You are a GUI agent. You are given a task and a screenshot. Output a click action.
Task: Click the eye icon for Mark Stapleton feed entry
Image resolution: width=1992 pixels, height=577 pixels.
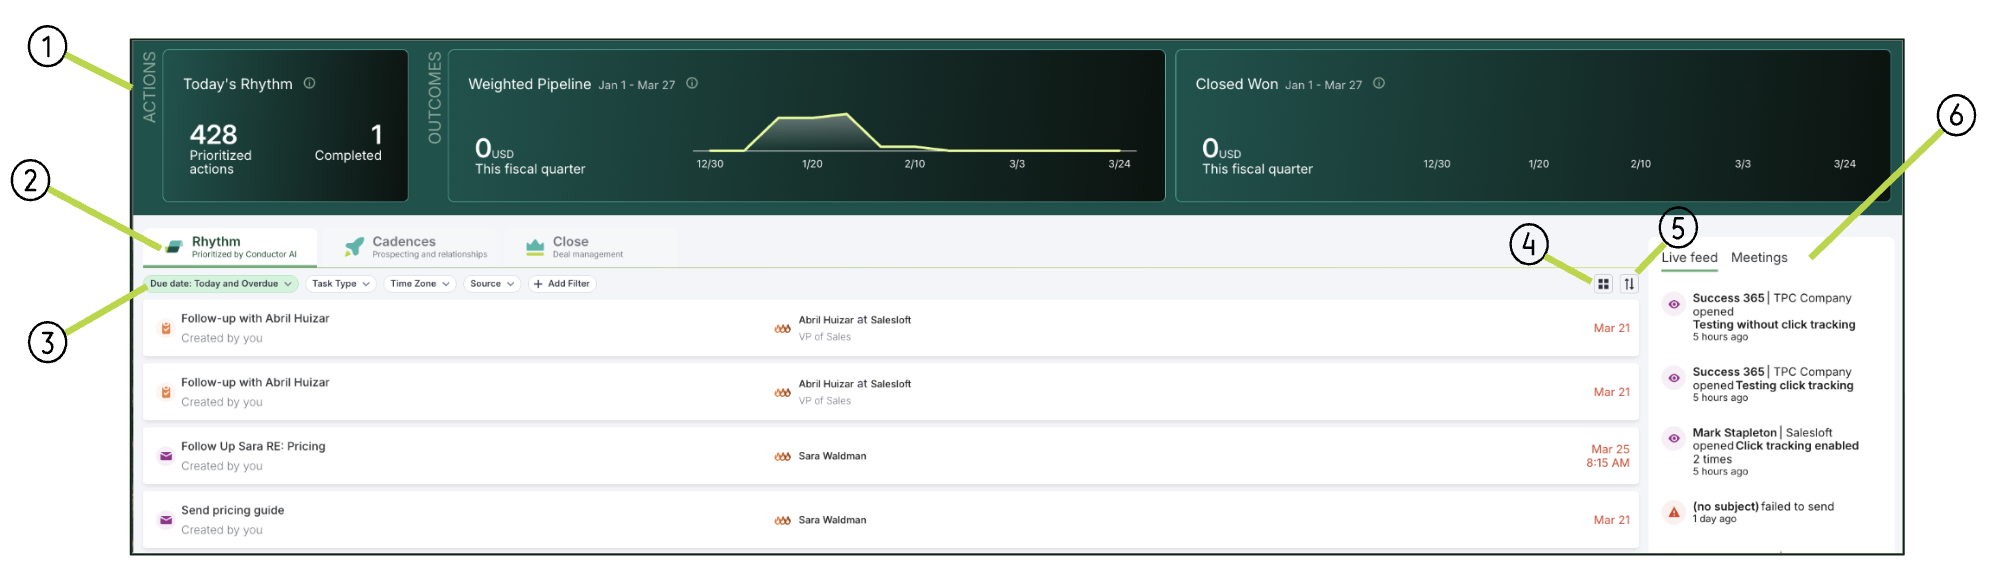(1674, 438)
